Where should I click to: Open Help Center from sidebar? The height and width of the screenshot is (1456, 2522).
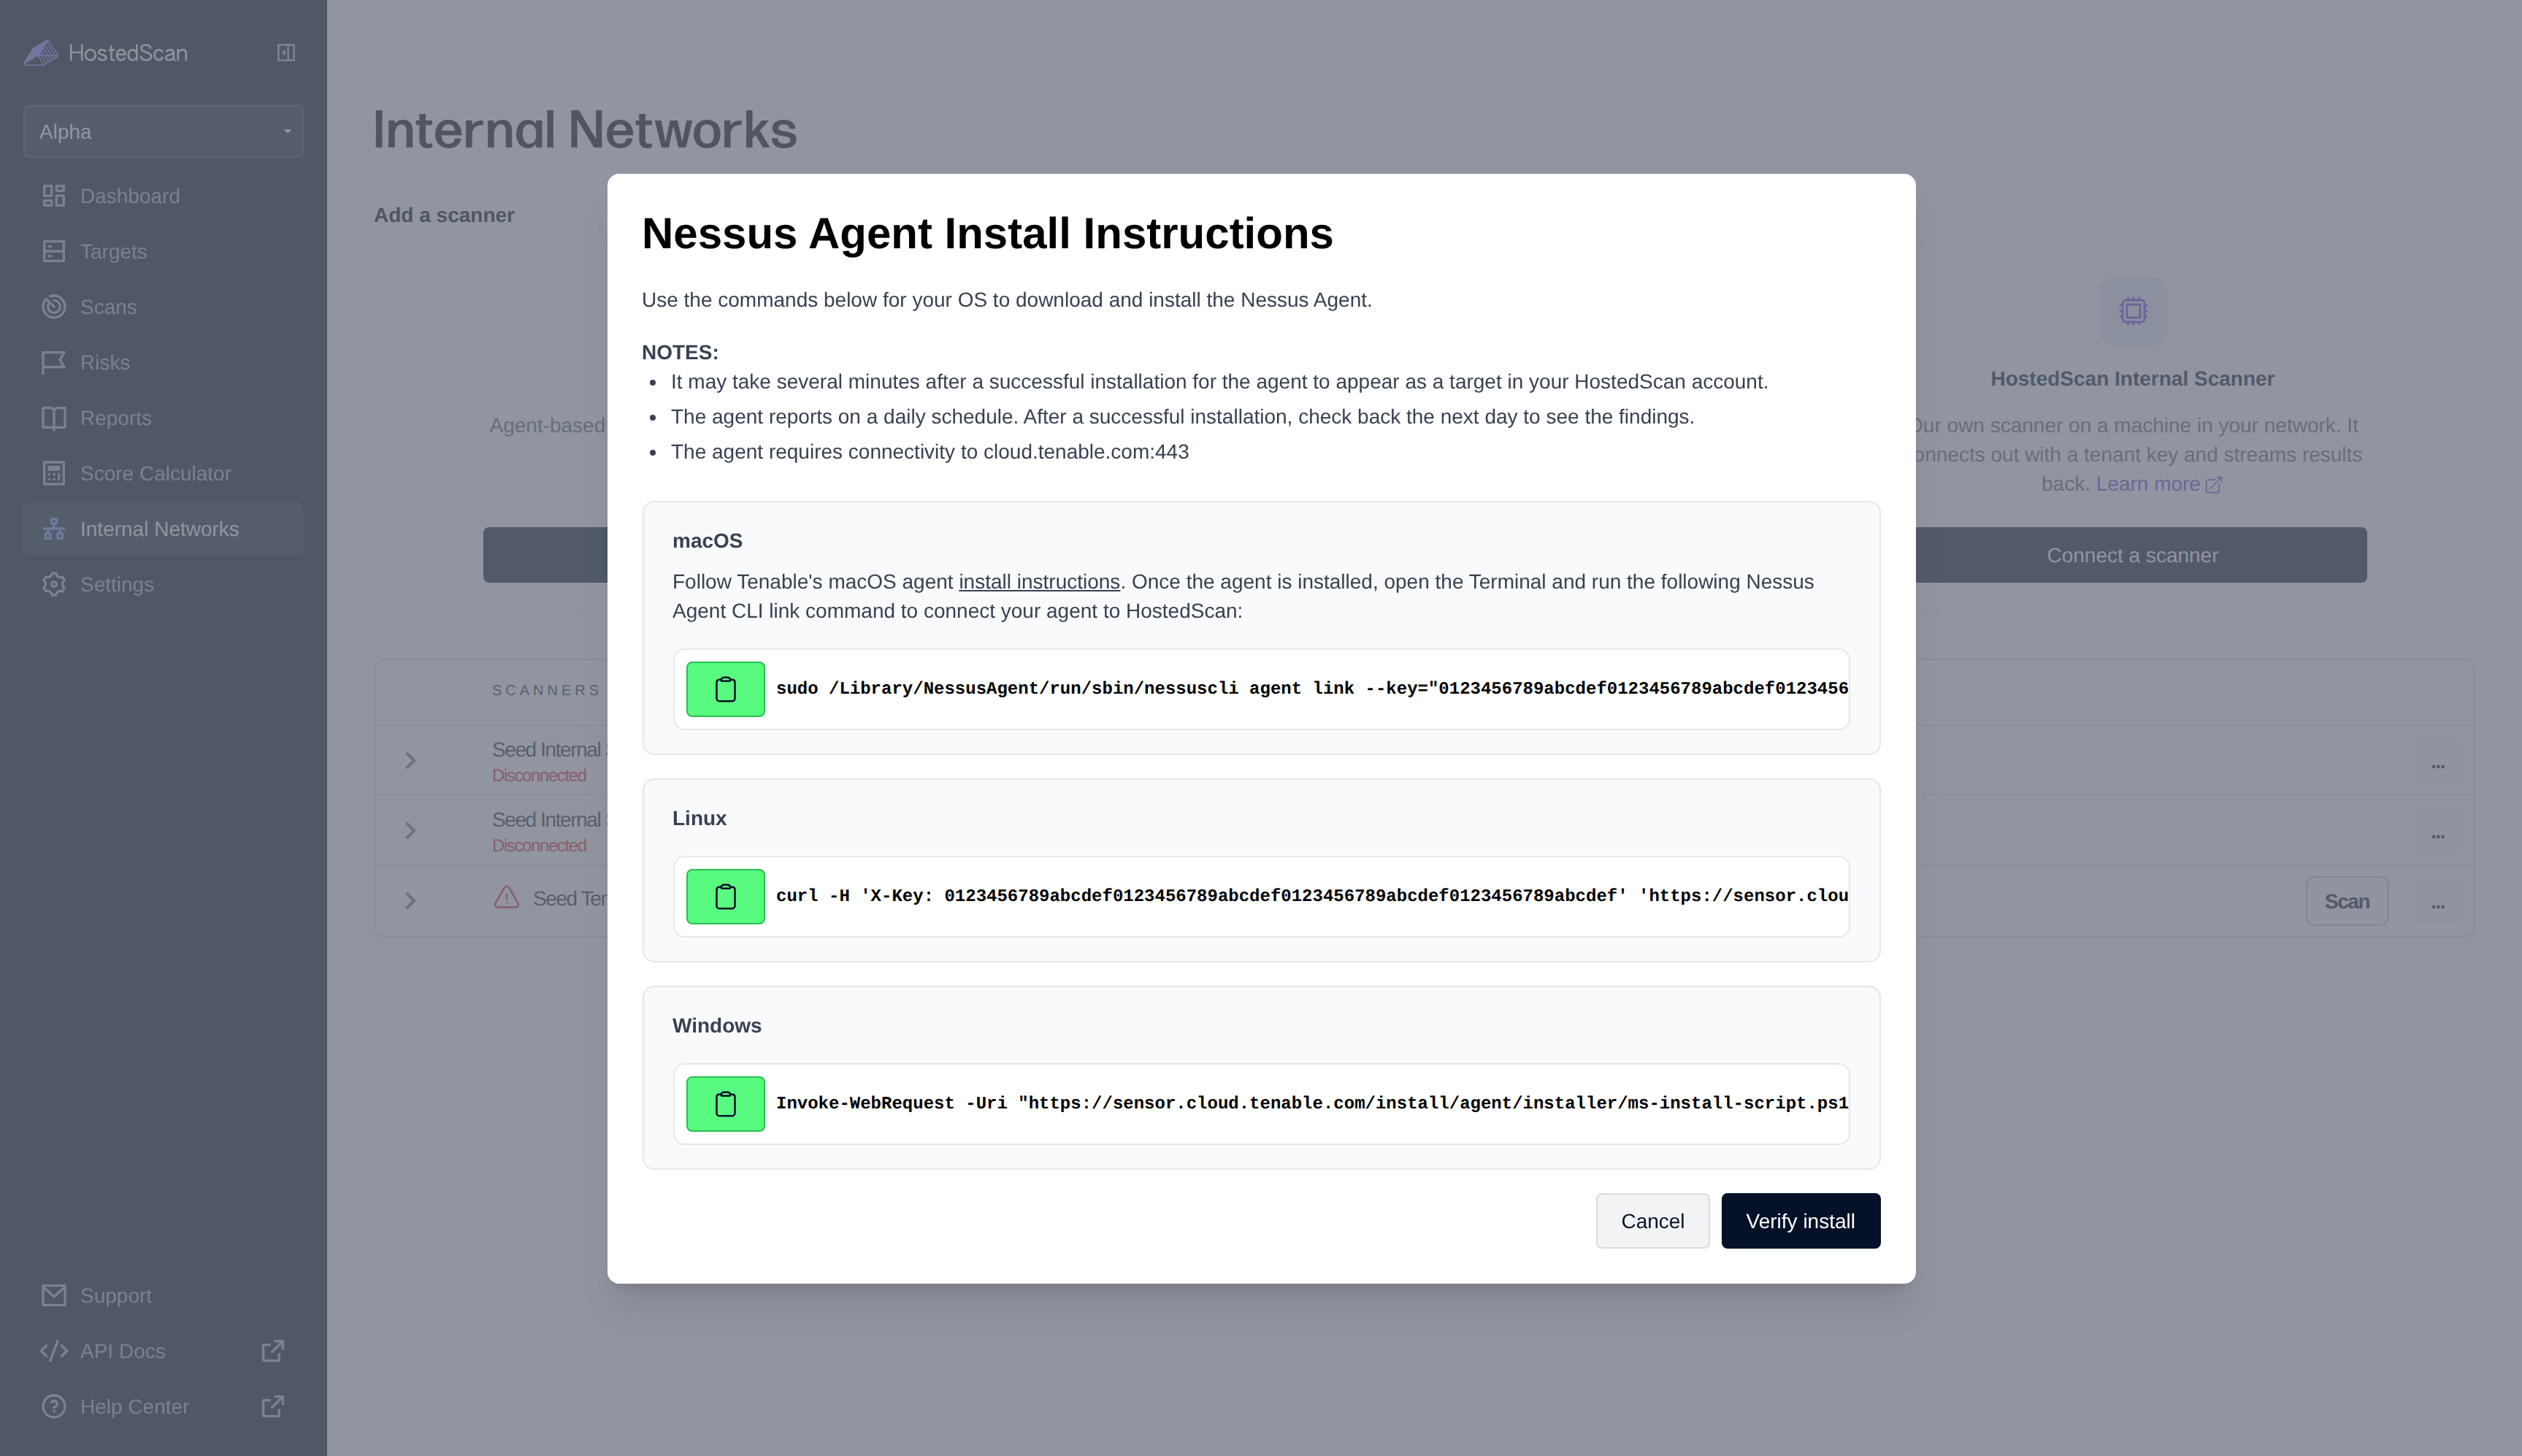164,1406
